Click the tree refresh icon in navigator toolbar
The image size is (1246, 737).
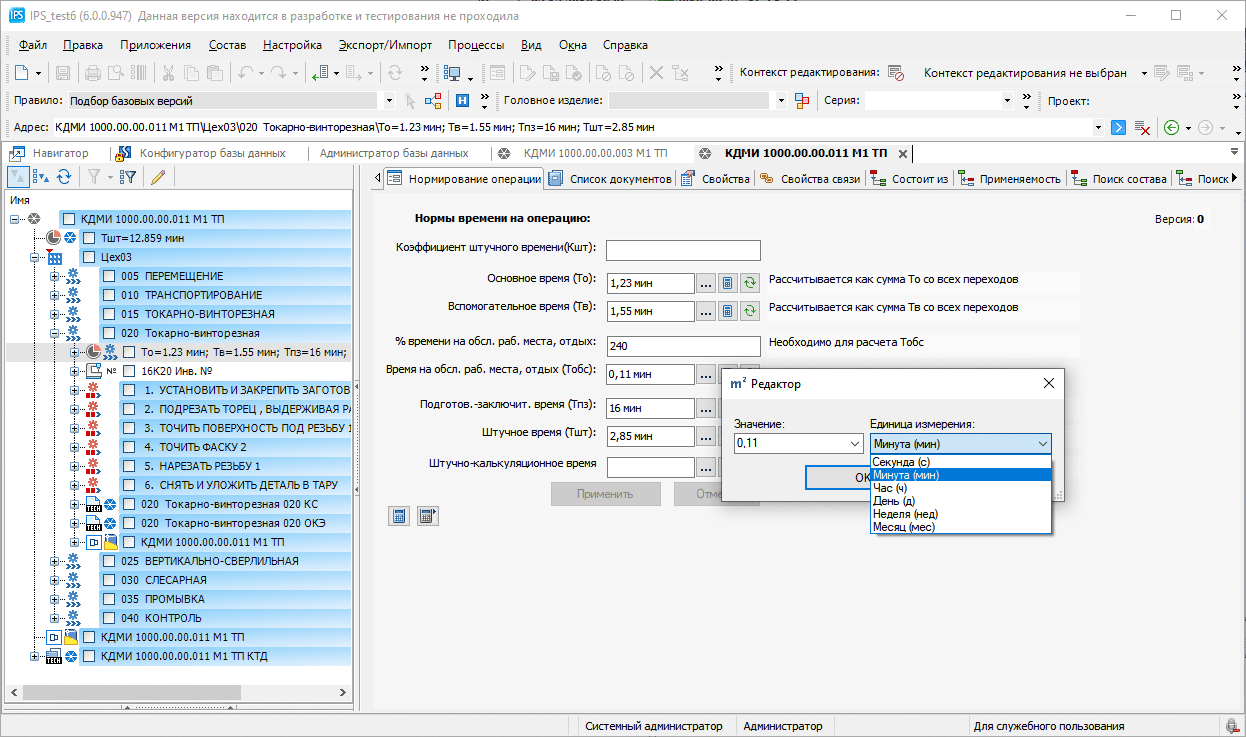point(64,177)
